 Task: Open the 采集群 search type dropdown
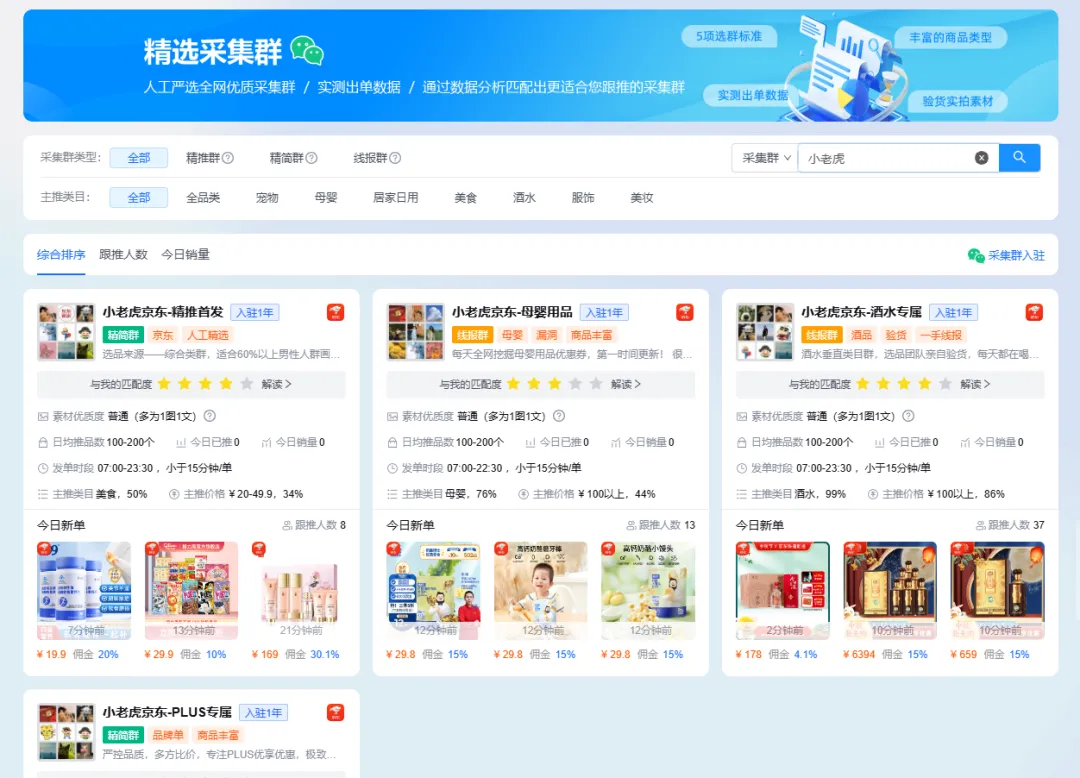point(765,158)
